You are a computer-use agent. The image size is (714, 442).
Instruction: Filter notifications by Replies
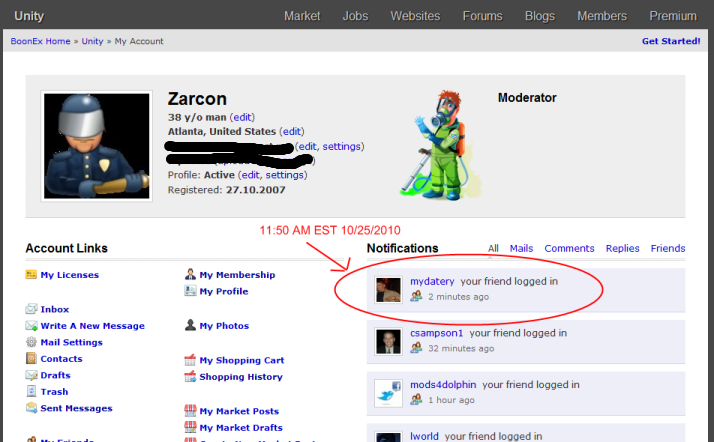pyautogui.click(x=622, y=249)
